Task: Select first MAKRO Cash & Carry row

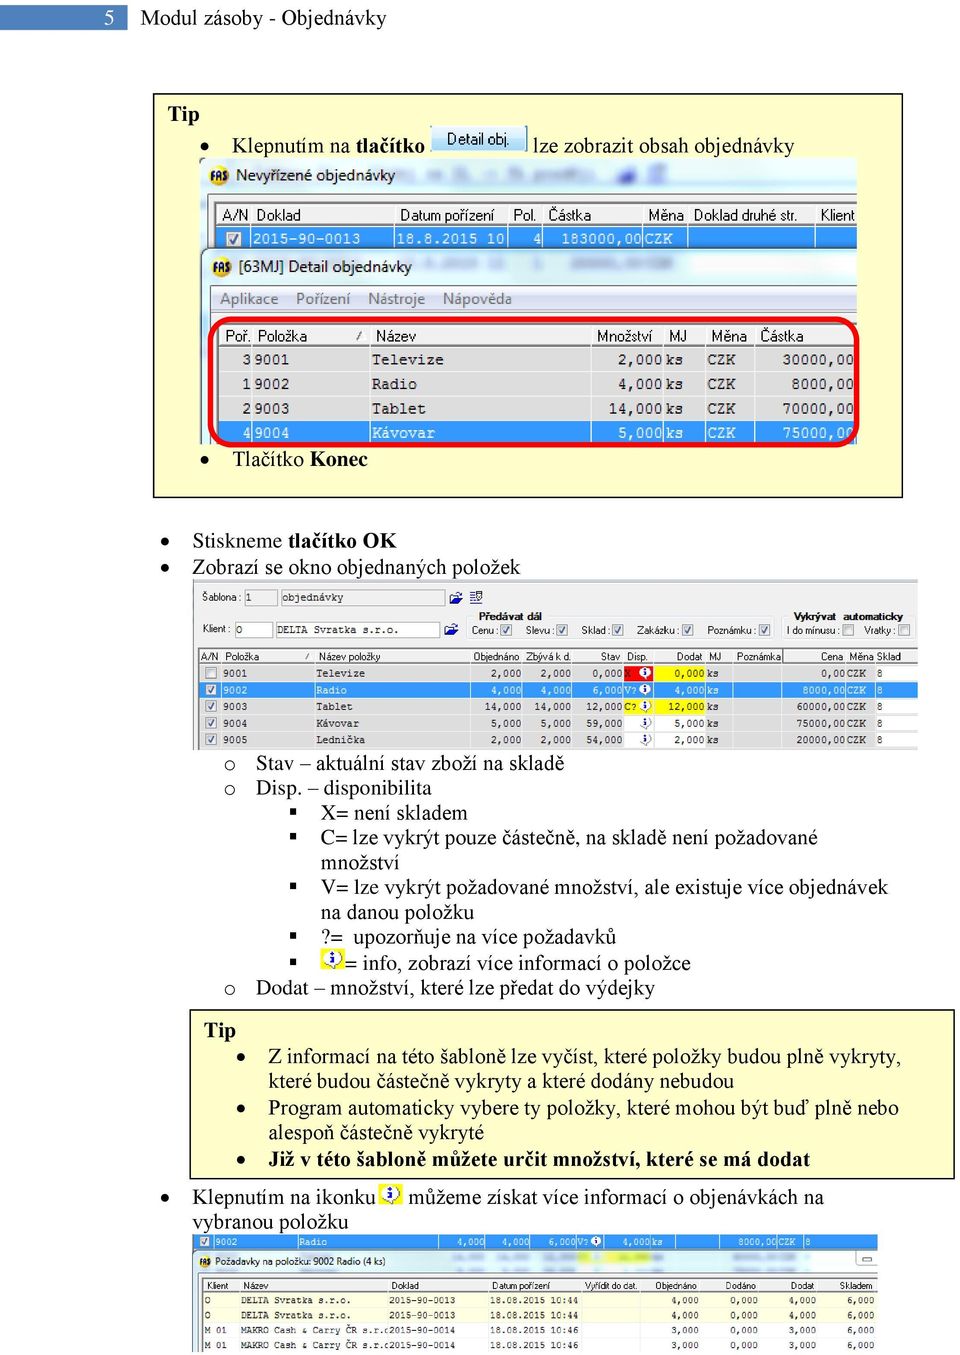Action: pos(538,1330)
